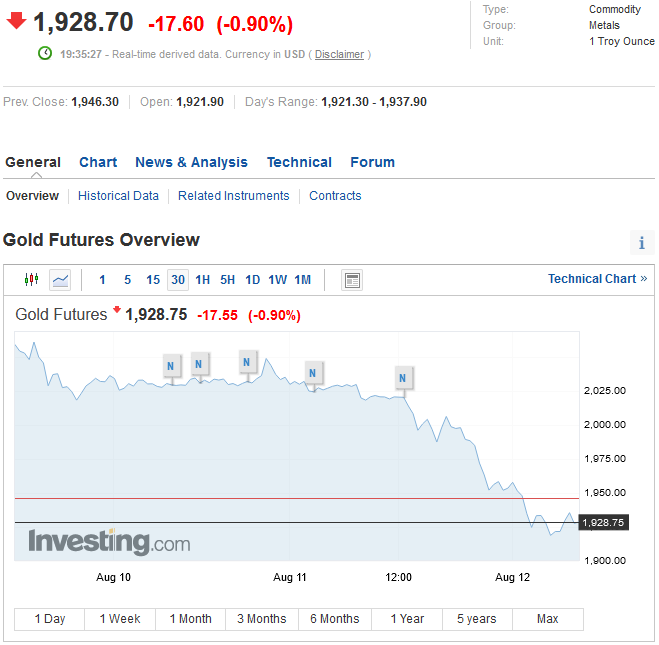This screenshot has width=659, height=645.
Task: Open the Historical Data sub-tab
Action: 118,196
